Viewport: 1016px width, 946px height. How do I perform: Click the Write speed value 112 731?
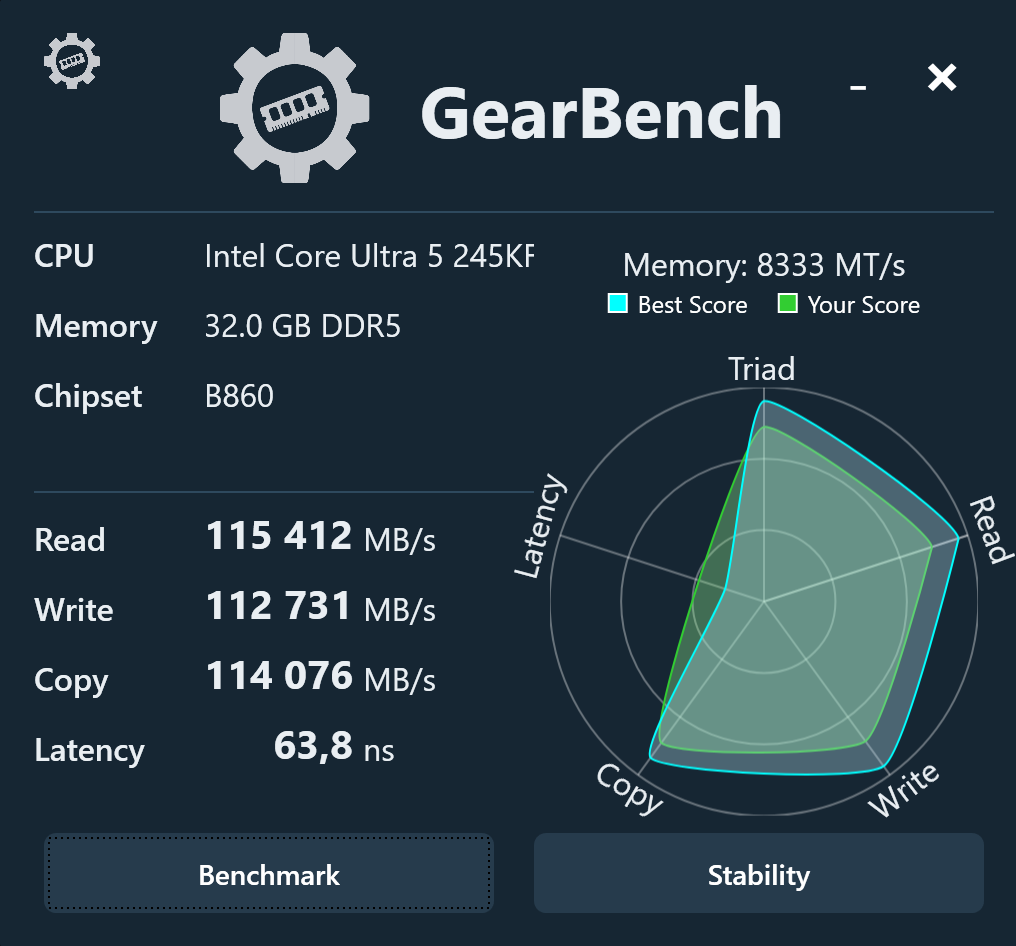pyautogui.click(x=279, y=606)
